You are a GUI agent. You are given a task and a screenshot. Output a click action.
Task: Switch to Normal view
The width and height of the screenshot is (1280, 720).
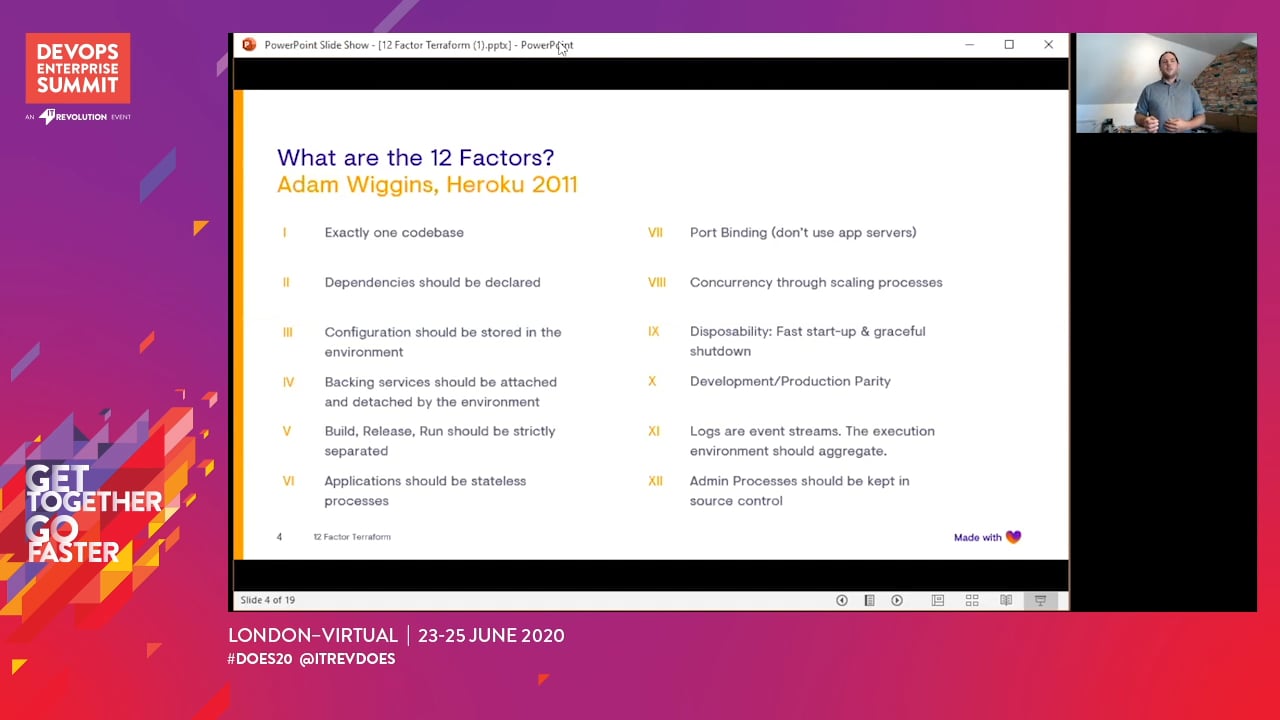938,600
